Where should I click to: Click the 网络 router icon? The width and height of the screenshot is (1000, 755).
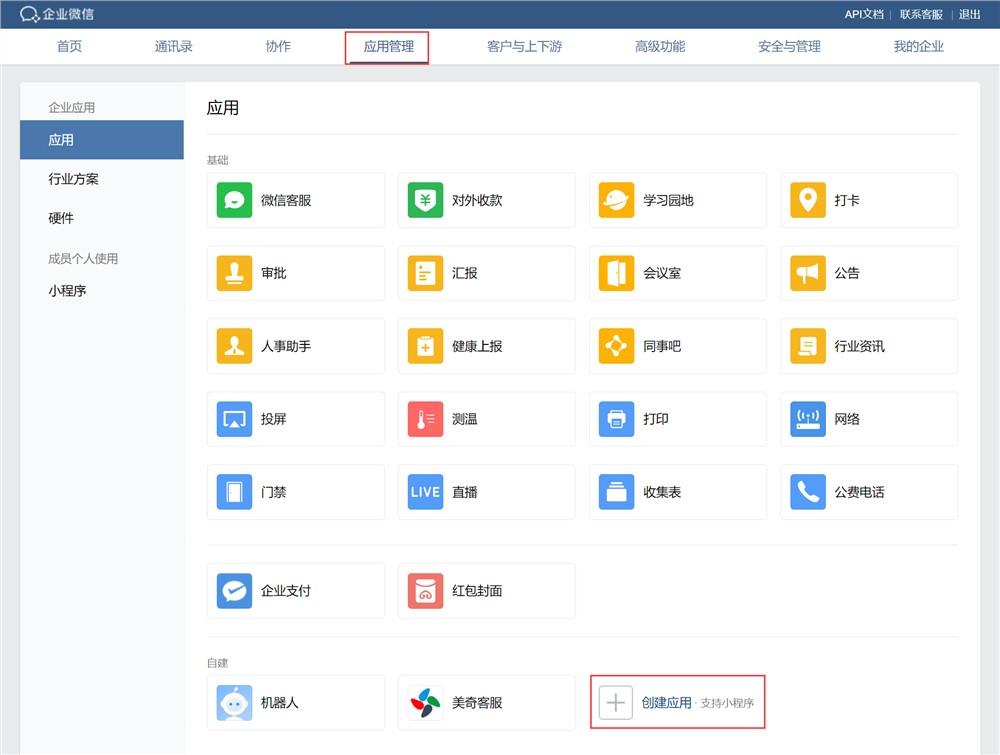[x=808, y=419]
